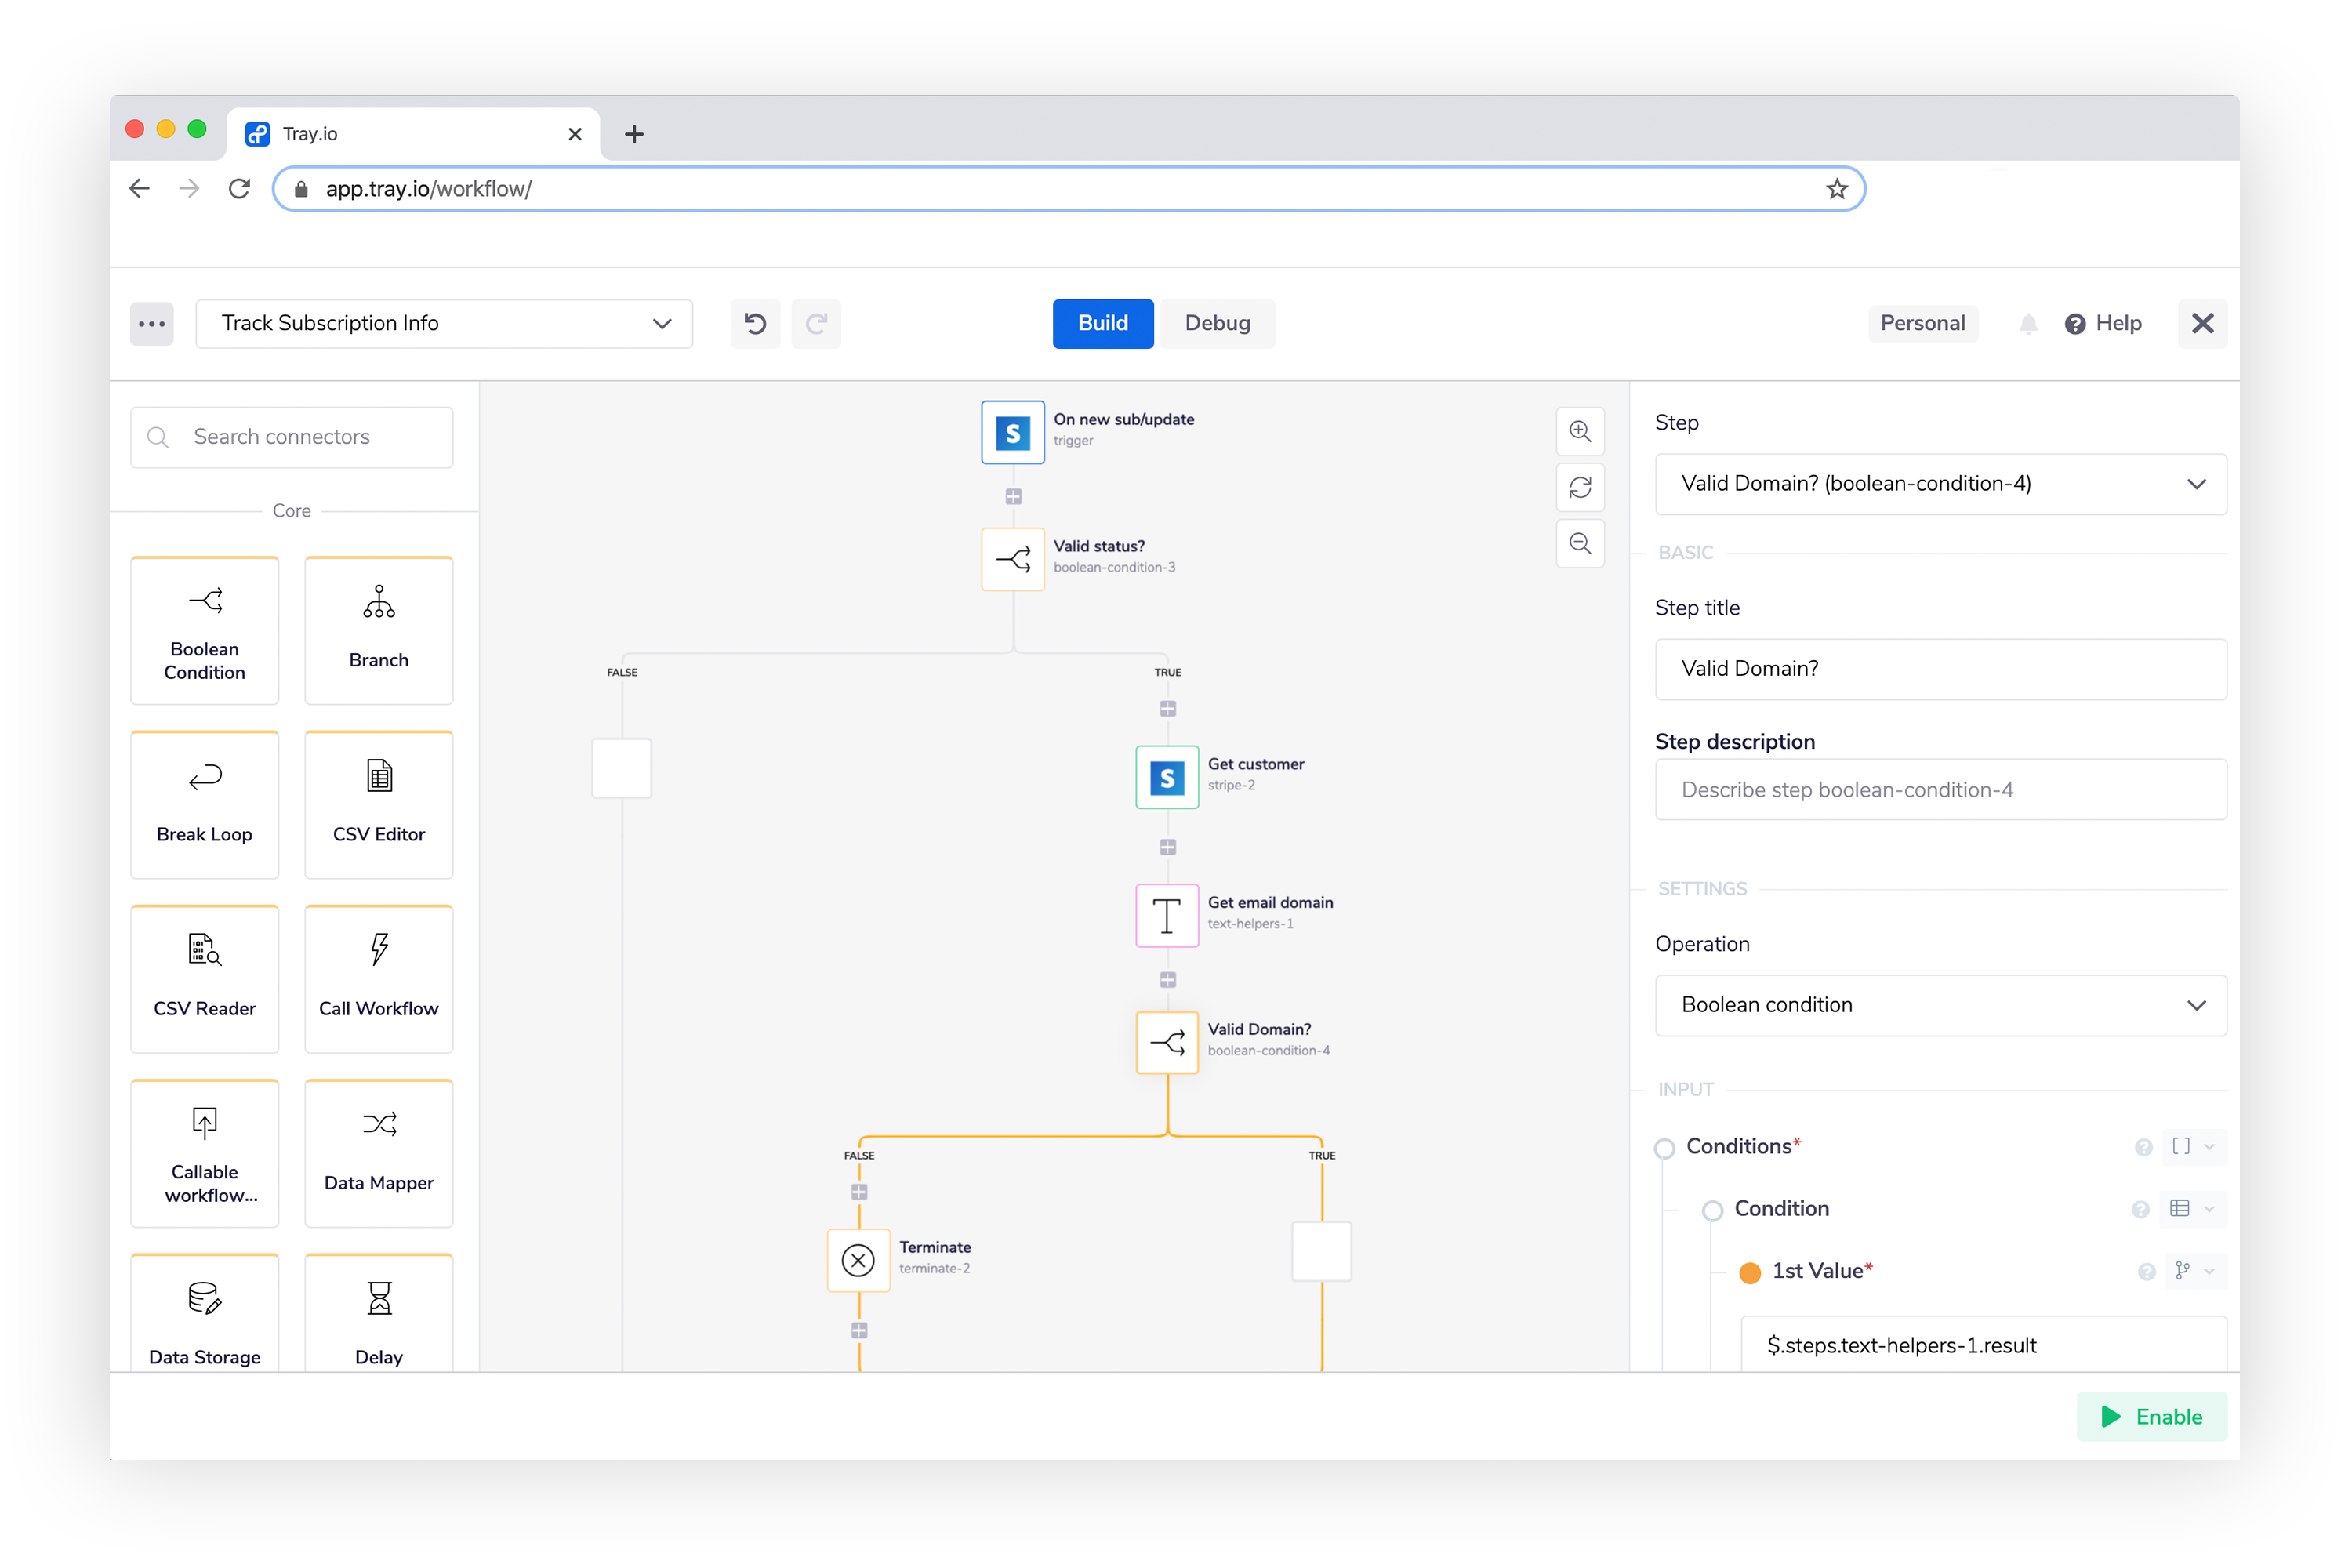
Task: Switch to the Debug tab
Action: coord(1217,323)
